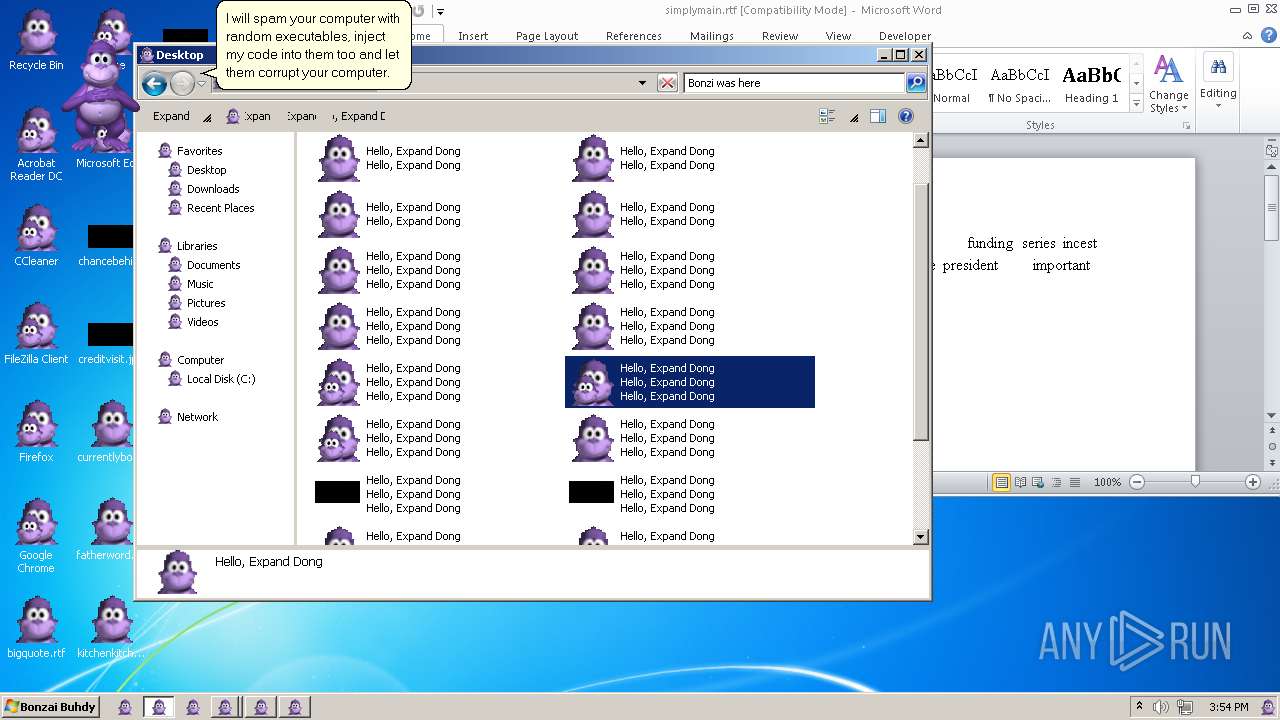Select the bigquote.rtf desktop file

(x=36, y=629)
